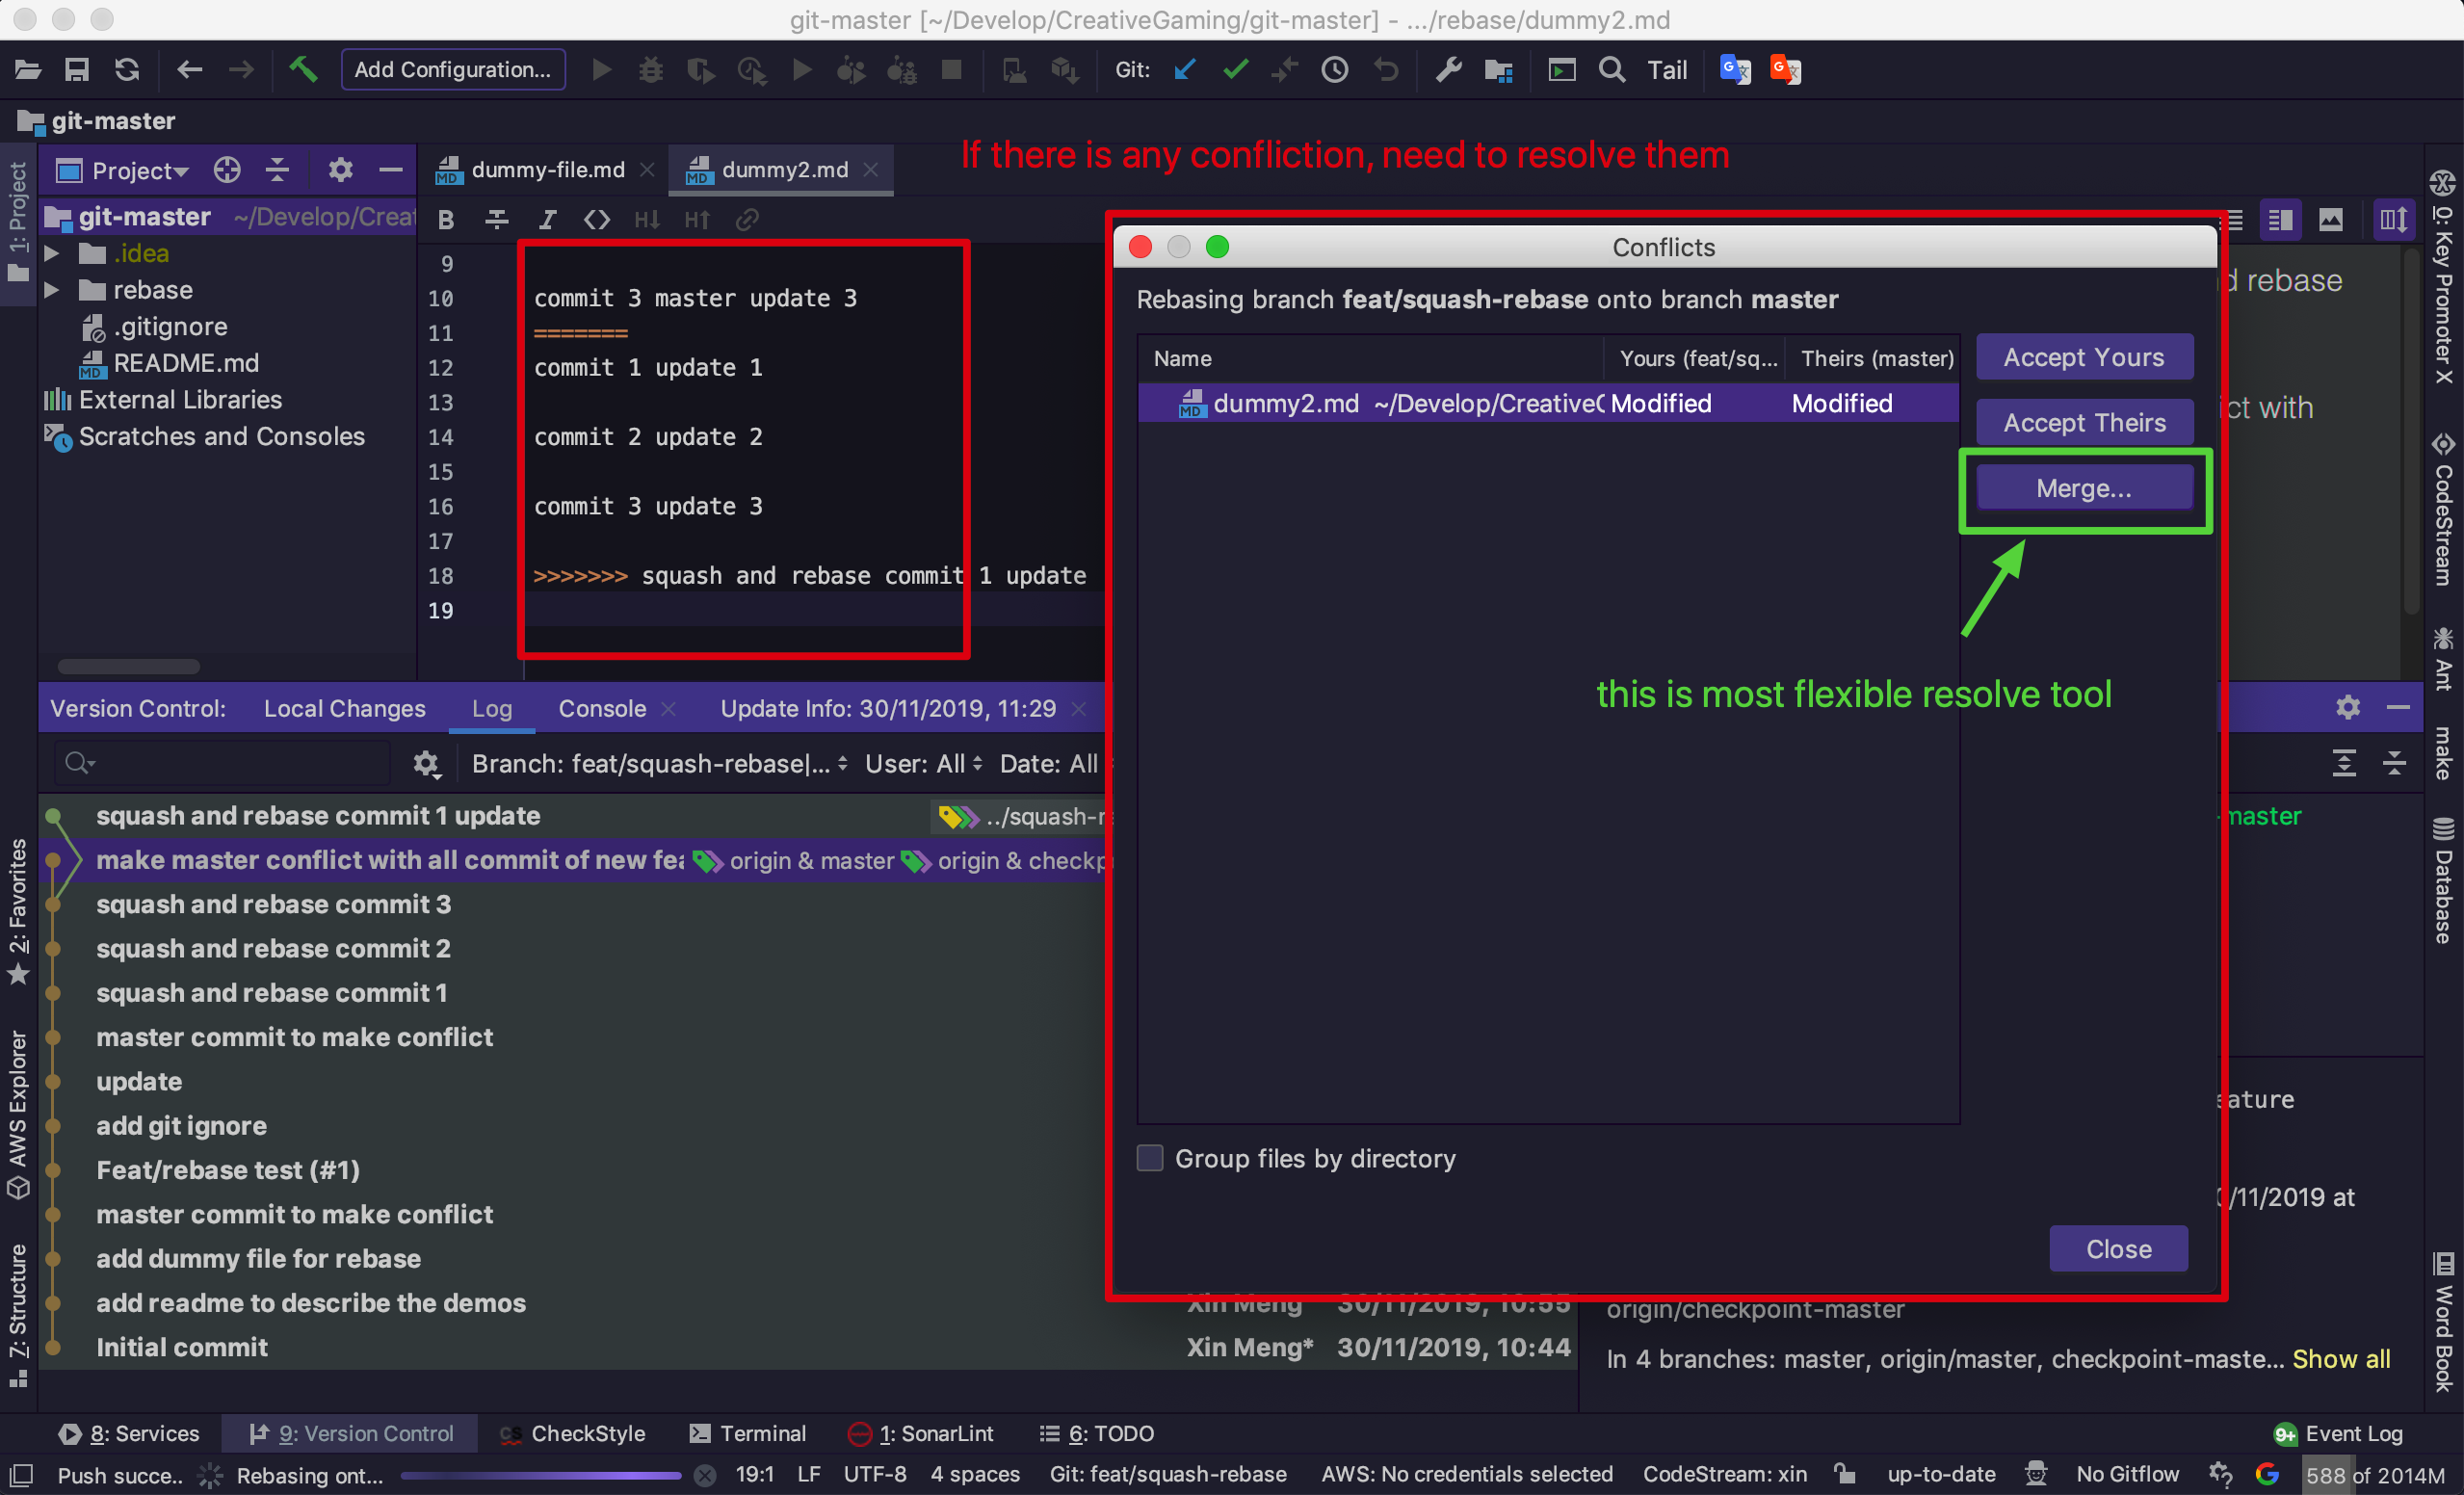Click the Rebasing progress bar in status bar

[540, 1474]
